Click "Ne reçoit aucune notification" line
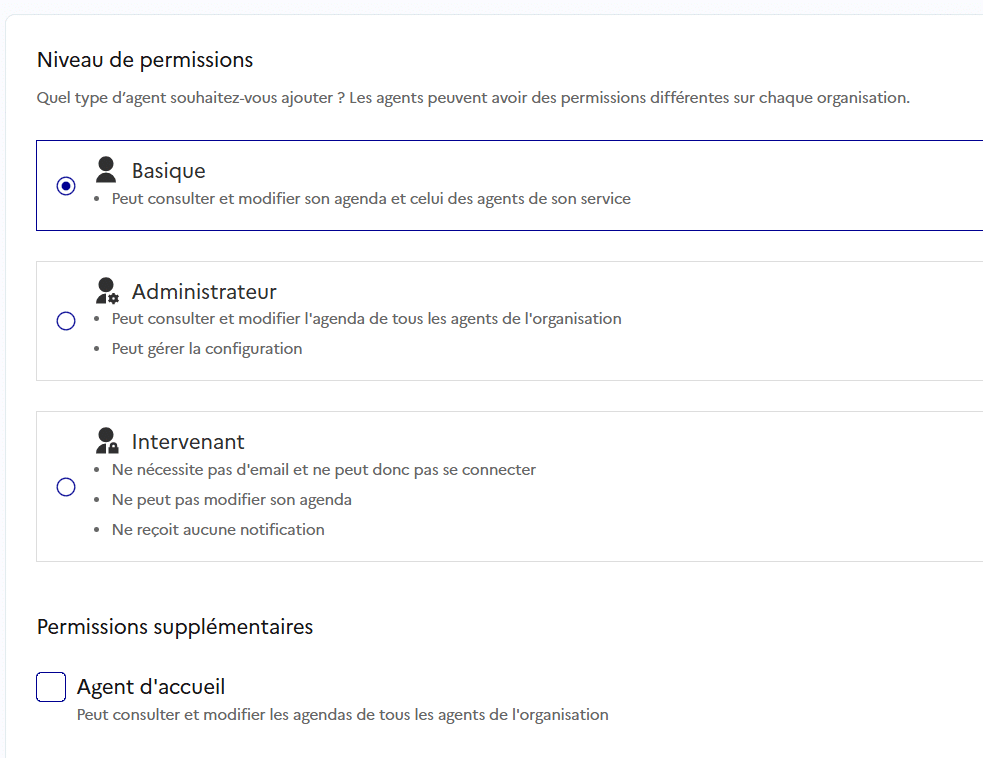 [218, 530]
